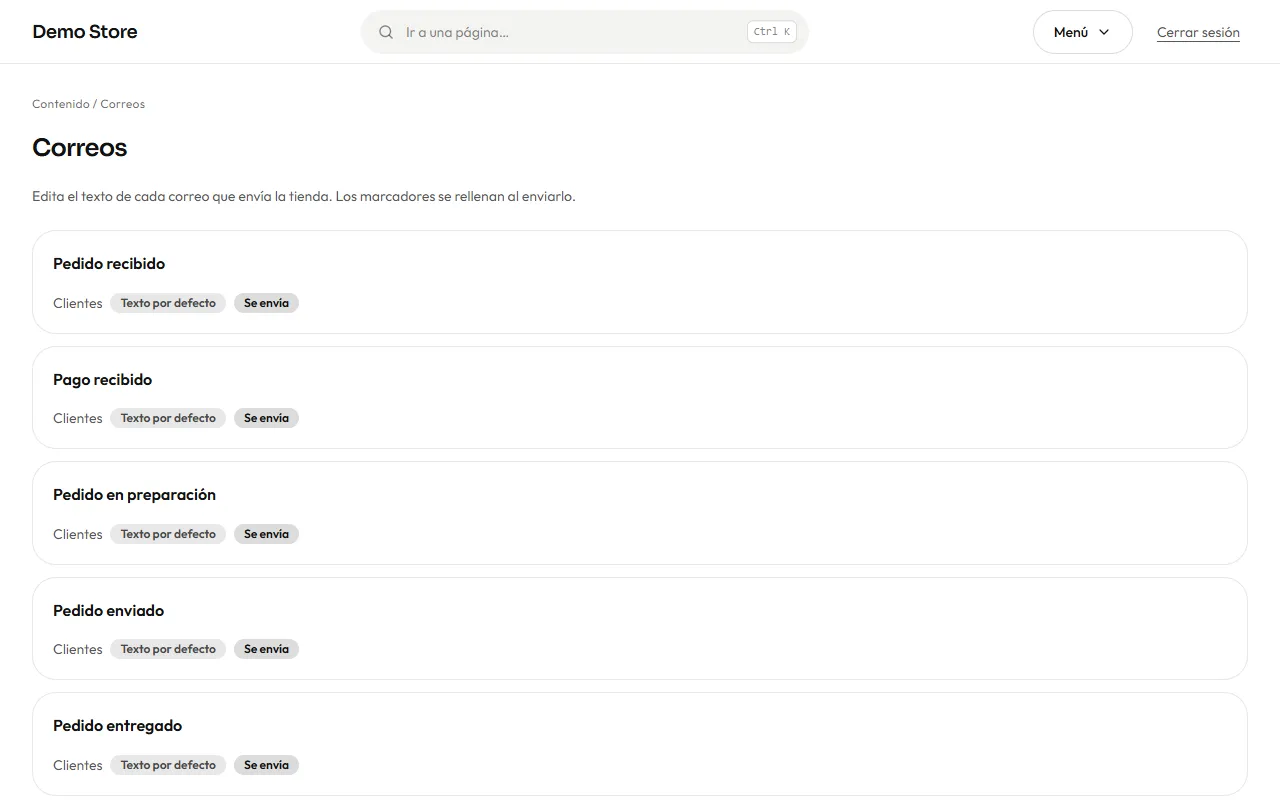Open the Menú button
1280x800 pixels.
point(1082,32)
